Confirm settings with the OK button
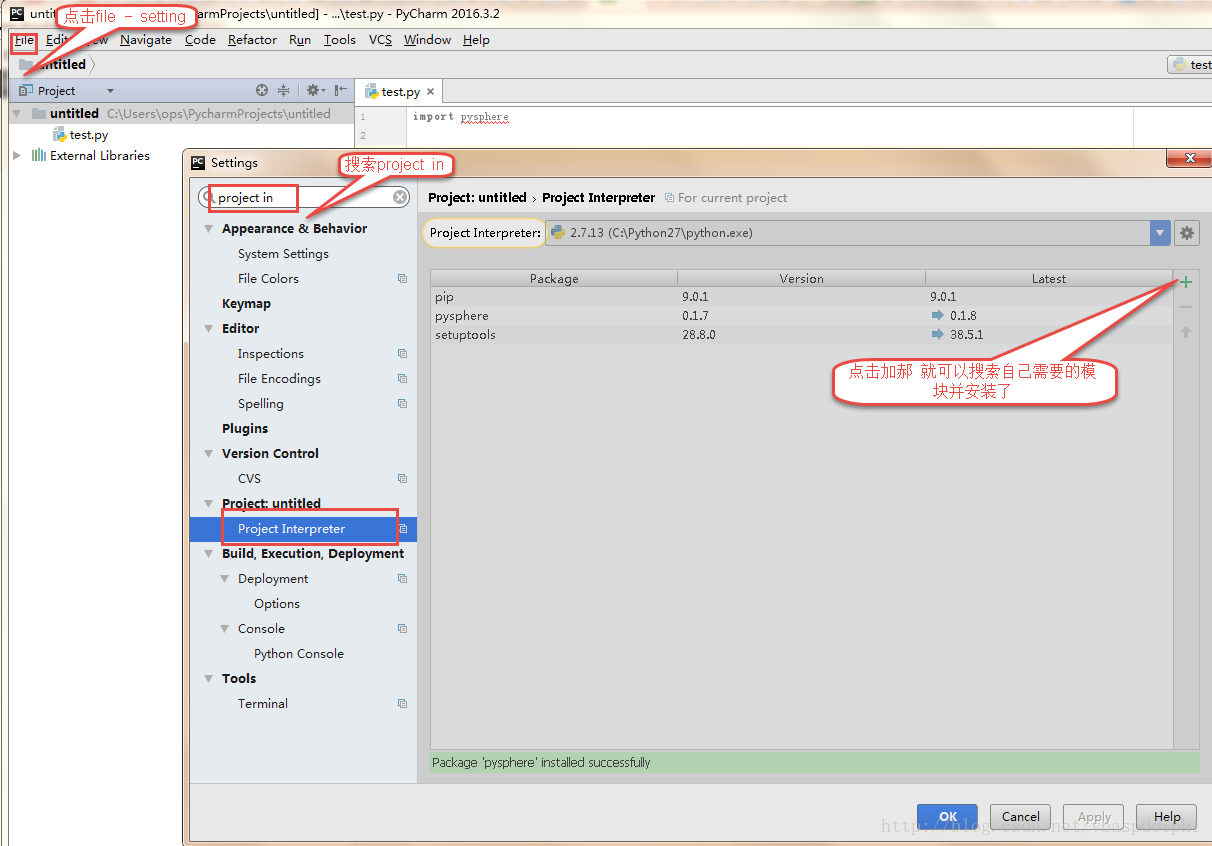 pos(947,817)
